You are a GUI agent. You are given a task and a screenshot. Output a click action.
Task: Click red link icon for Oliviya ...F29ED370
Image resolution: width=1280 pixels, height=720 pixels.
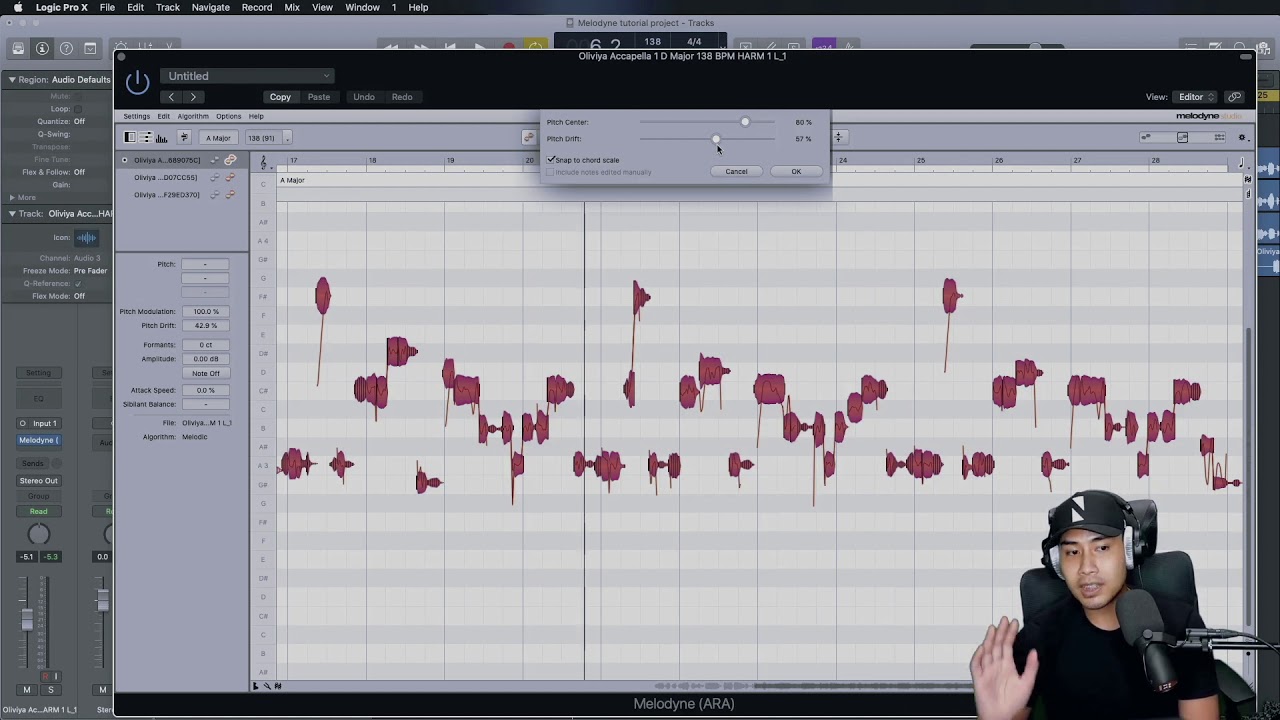[x=230, y=194]
